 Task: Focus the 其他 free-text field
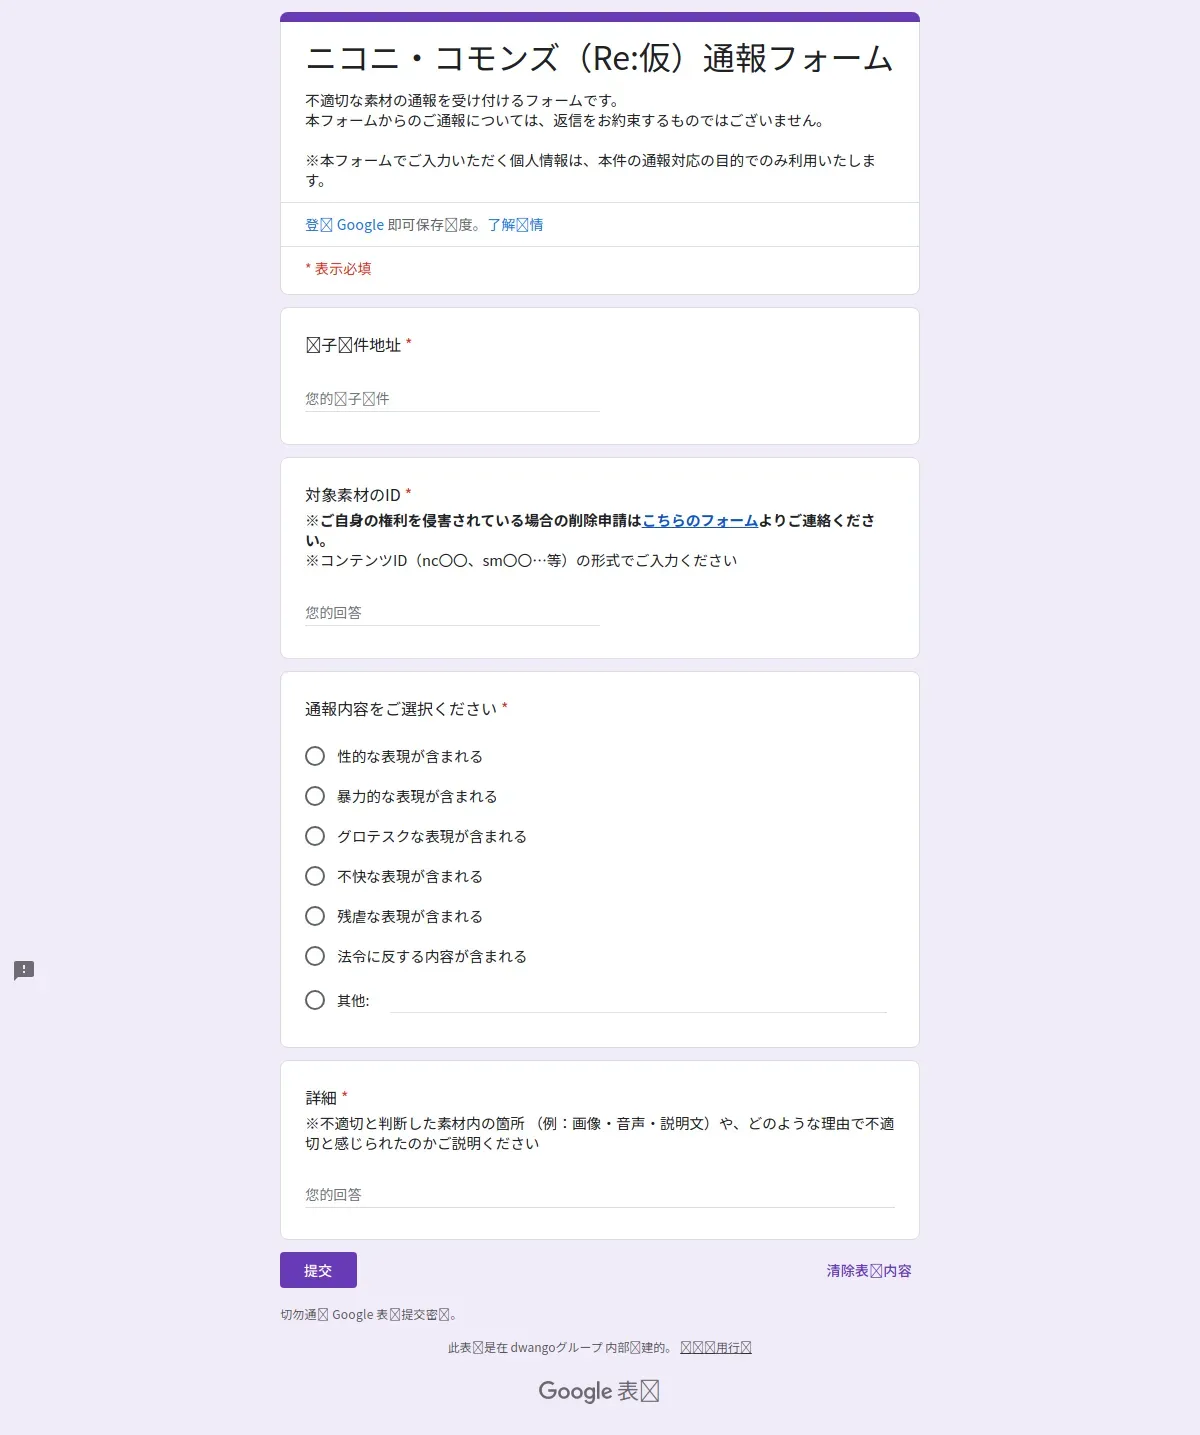[638, 1000]
